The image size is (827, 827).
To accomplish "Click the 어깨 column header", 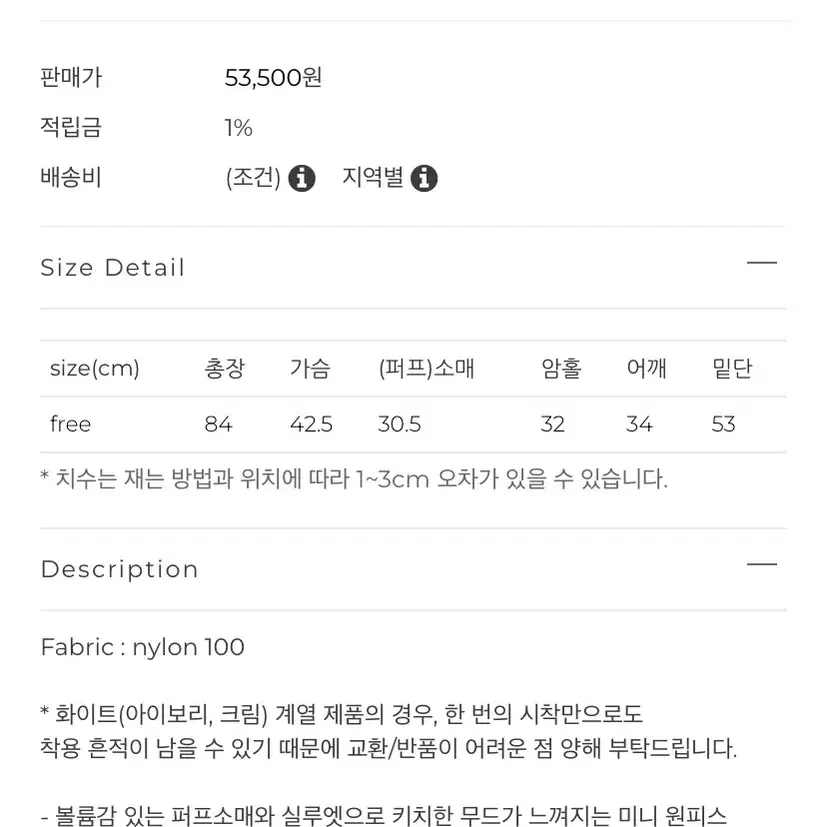I will 647,368.
